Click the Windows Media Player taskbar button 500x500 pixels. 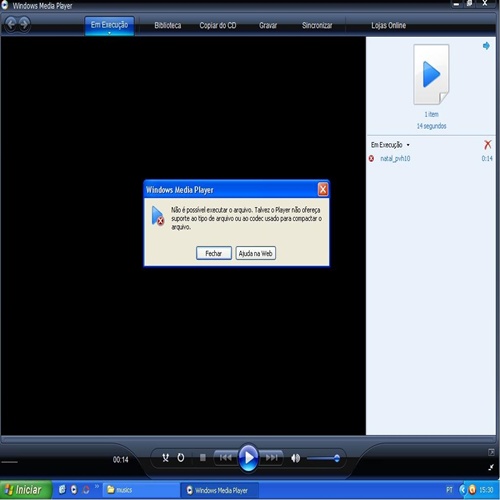(x=220, y=490)
